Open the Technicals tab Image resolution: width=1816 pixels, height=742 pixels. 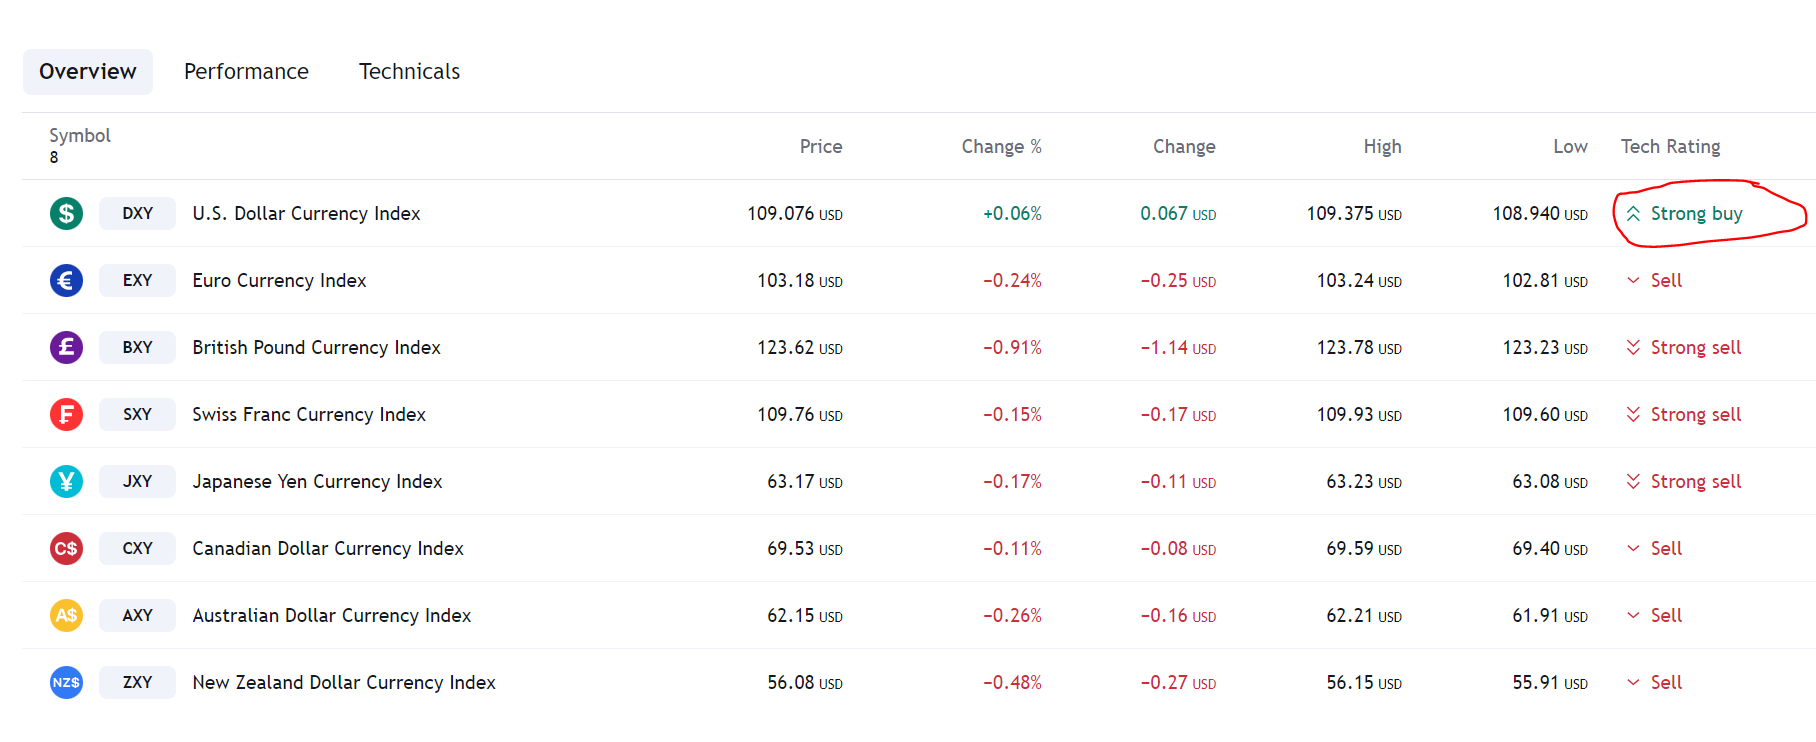[409, 72]
